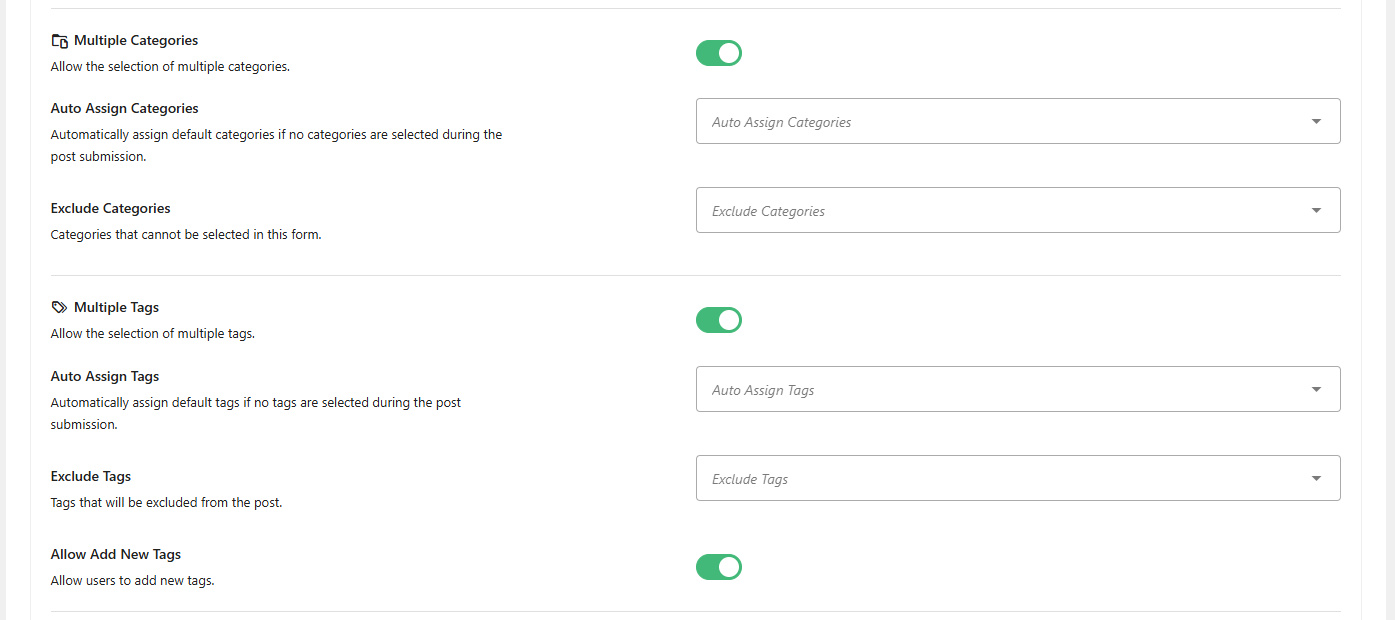Image resolution: width=1395 pixels, height=620 pixels.
Task: Click text 'Allow users to add new tags.'
Action: pyautogui.click(x=133, y=580)
